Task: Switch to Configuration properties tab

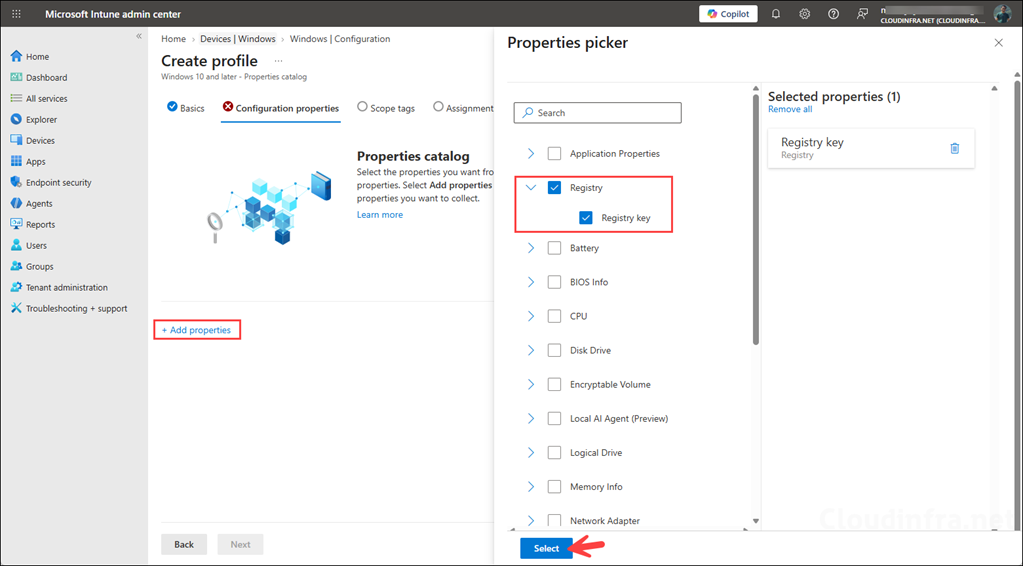Action: coord(281,108)
